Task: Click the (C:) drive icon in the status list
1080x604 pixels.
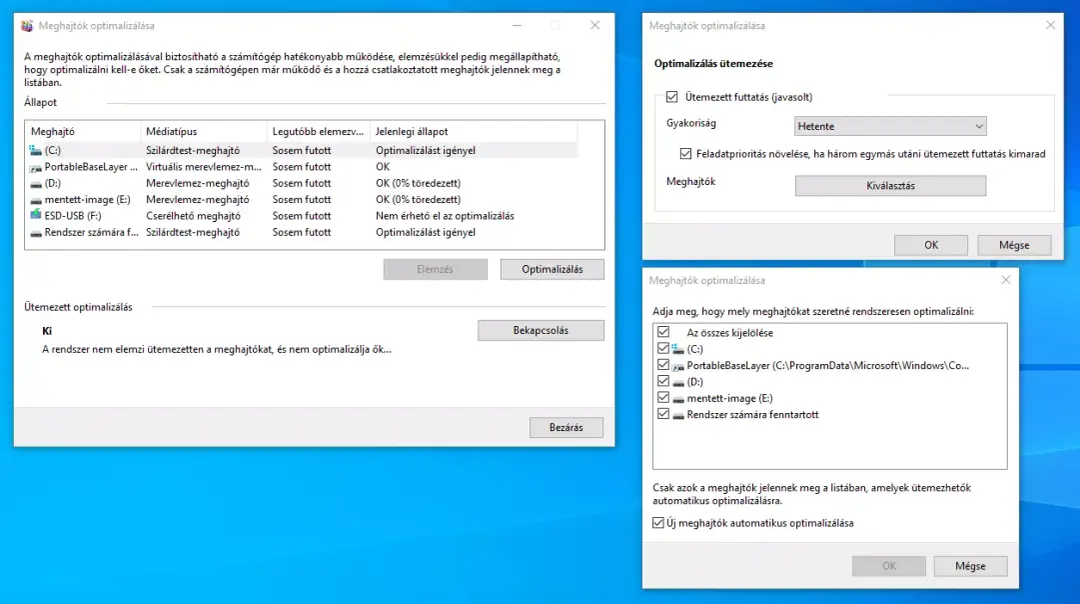Action: [x=36, y=150]
